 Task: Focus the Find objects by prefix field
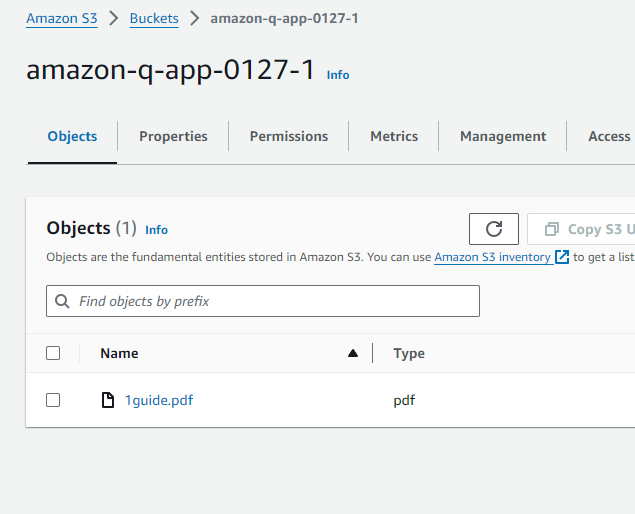pos(270,301)
